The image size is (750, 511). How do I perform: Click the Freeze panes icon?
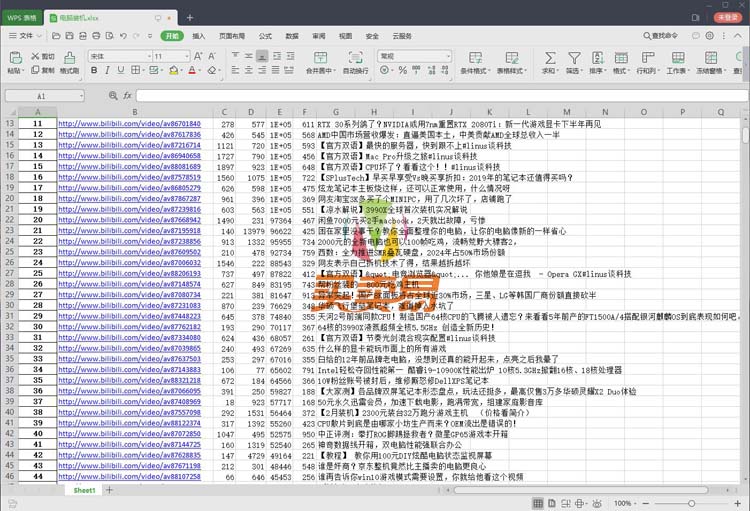(x=711, y=58)
